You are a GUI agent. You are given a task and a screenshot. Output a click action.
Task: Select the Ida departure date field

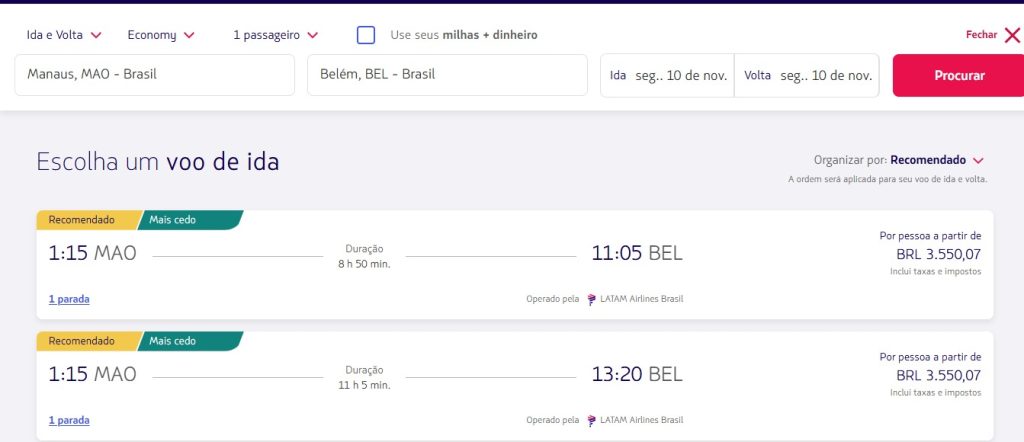tap(667, 76)
